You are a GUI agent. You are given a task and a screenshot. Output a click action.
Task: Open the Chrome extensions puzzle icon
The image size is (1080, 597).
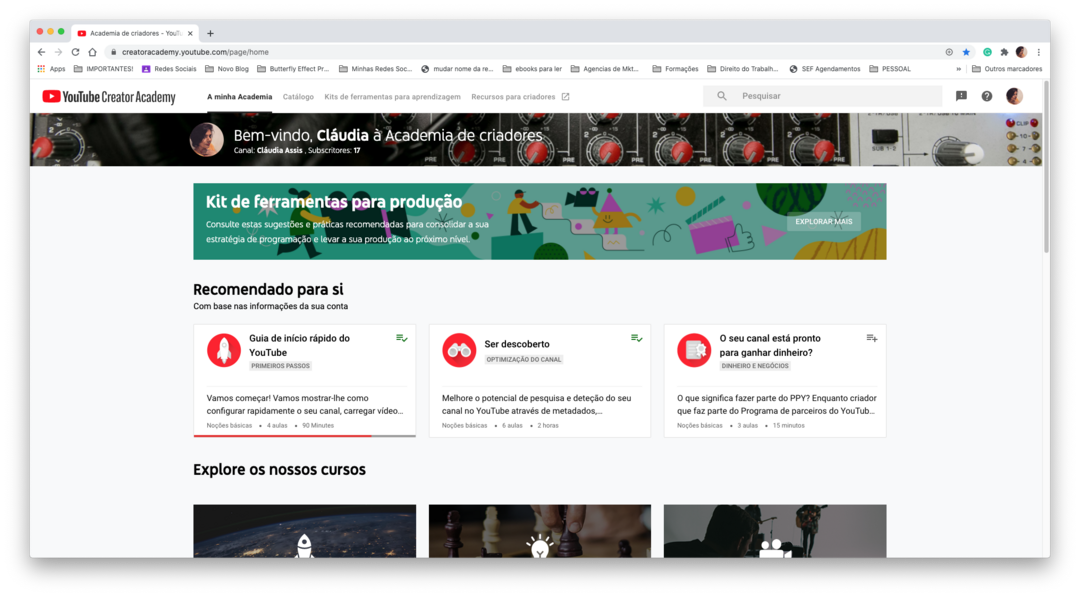tap(1004, 52)
